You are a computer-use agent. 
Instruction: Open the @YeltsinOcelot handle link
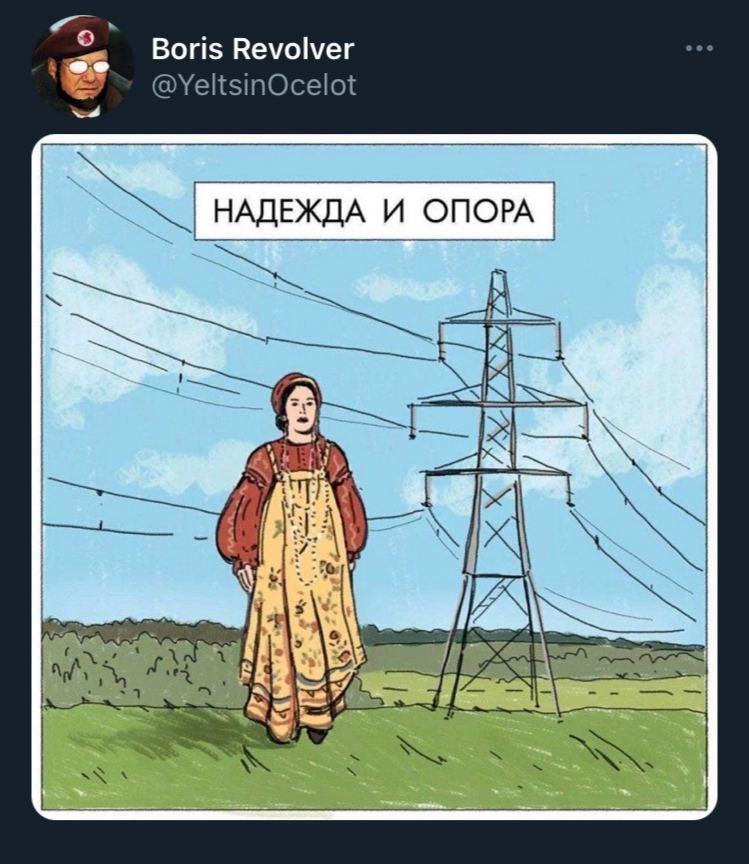click(x=254, y=85)
